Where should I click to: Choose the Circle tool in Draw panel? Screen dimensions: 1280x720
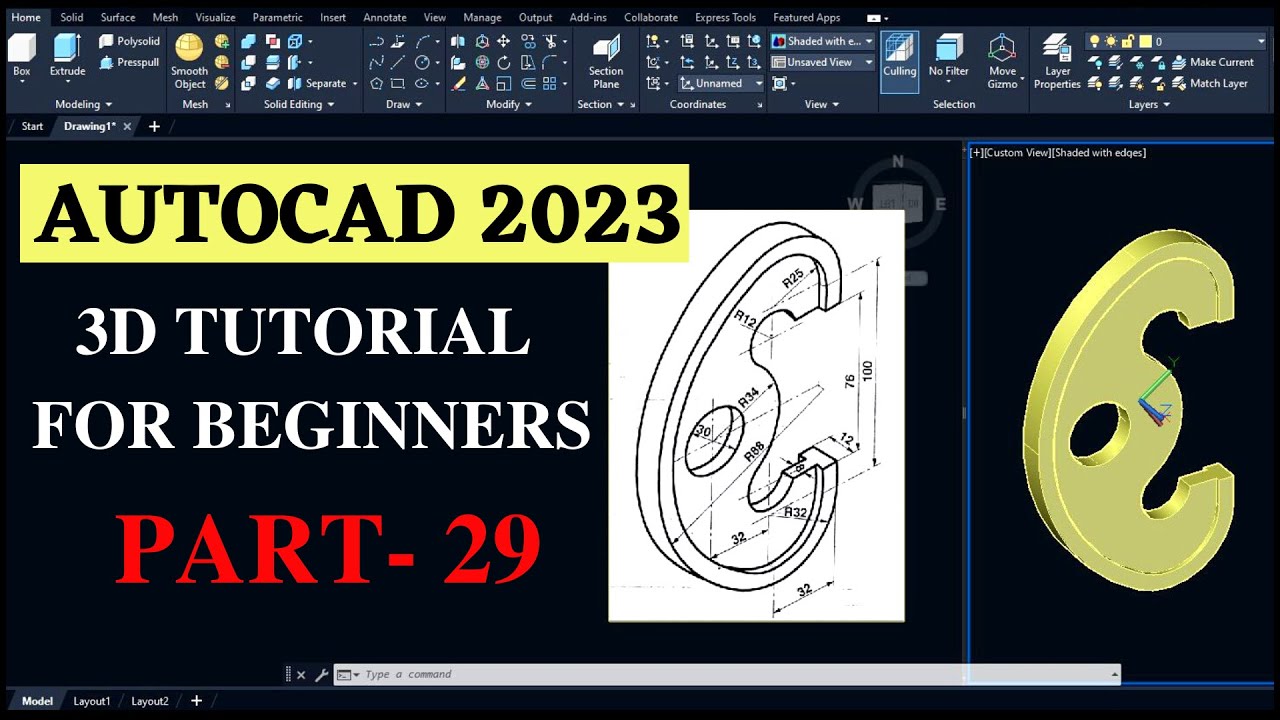(x=422, y=62)
